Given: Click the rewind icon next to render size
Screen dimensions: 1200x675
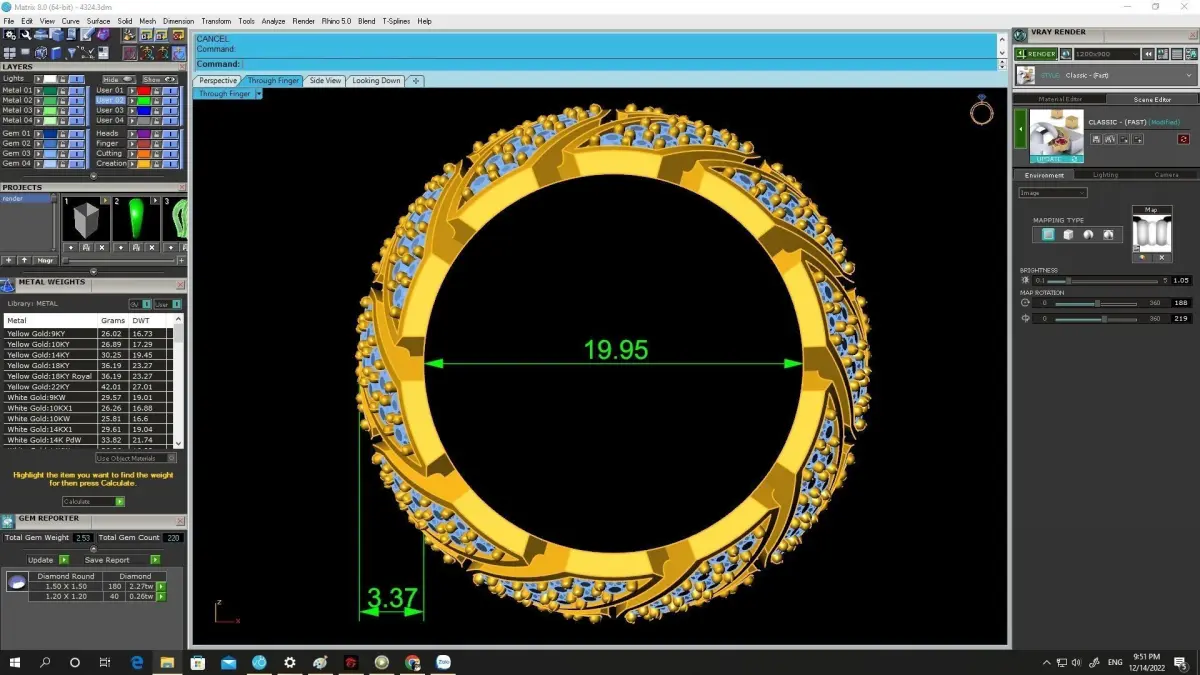Looking at the screenshot, I should pos(1150,54).
